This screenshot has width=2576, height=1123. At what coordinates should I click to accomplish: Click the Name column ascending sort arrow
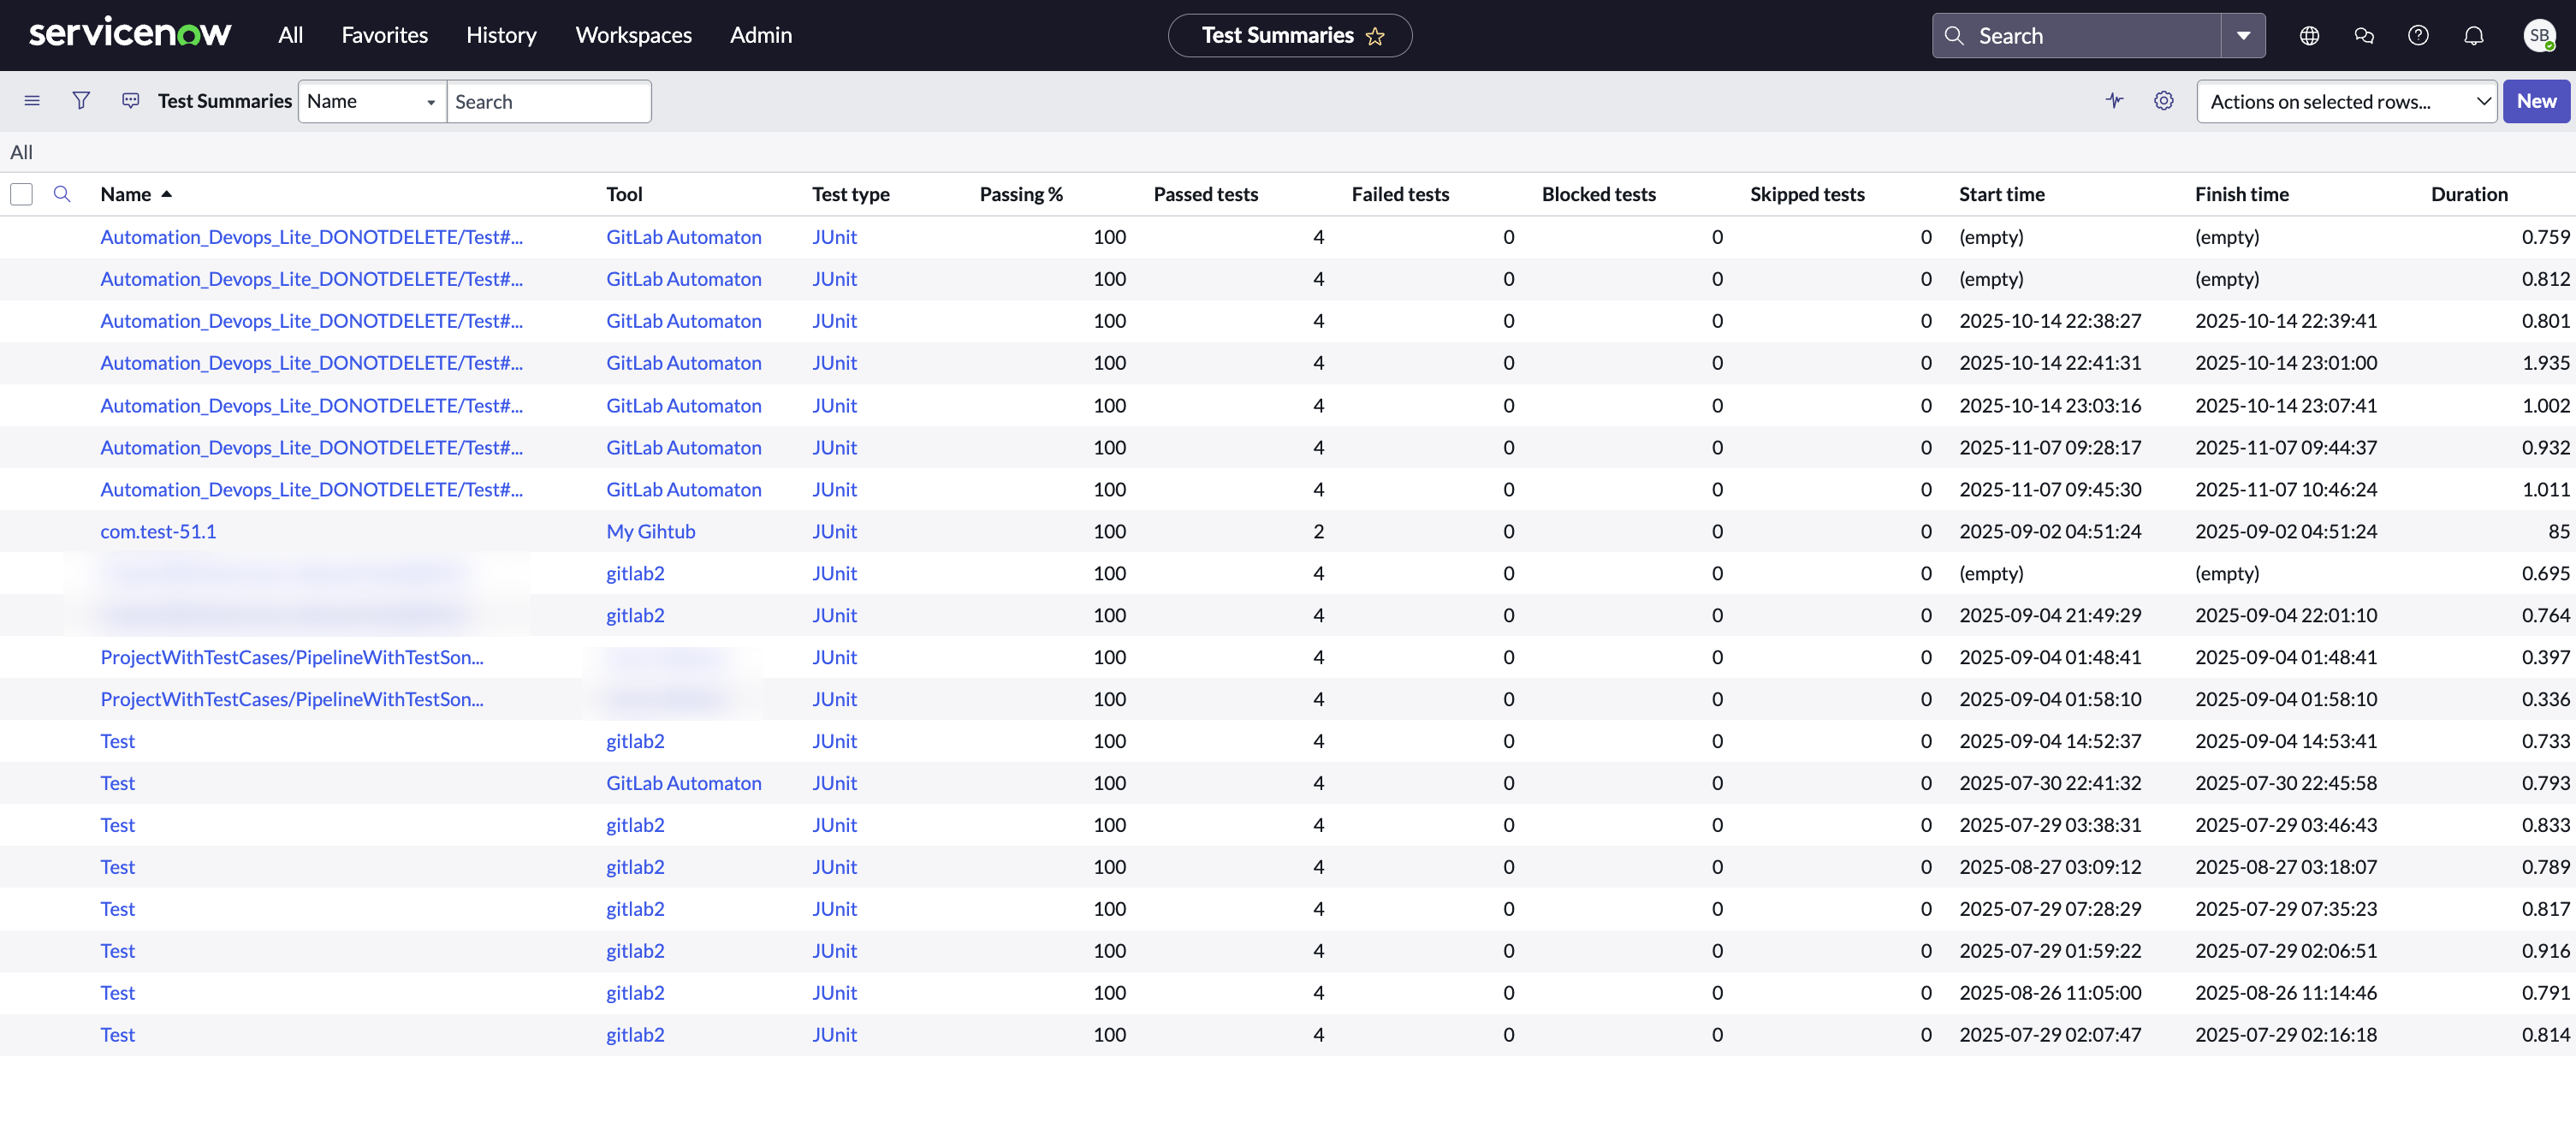167,194
